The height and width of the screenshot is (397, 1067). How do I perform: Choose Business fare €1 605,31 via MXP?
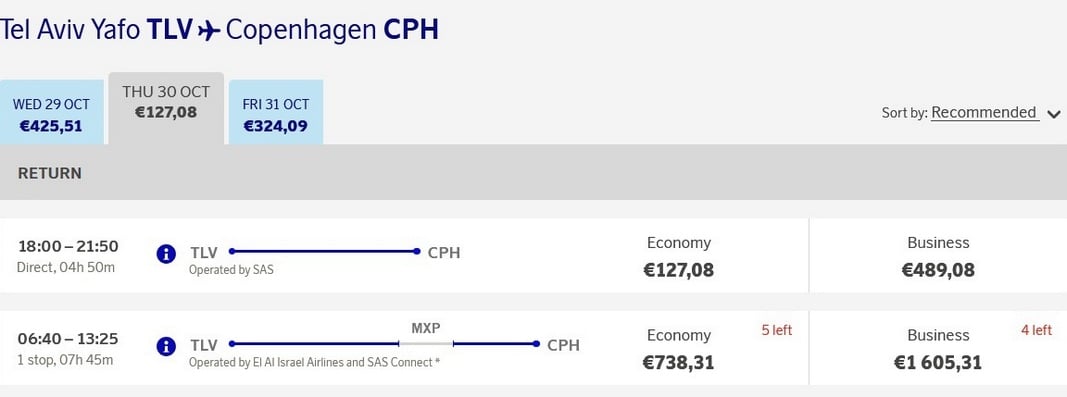point(938,349)
